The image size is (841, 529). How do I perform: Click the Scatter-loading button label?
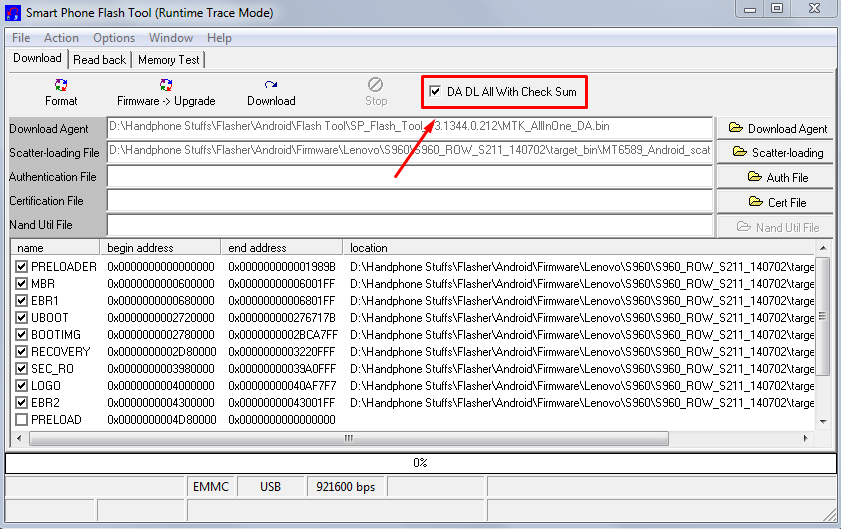(787, 153)
